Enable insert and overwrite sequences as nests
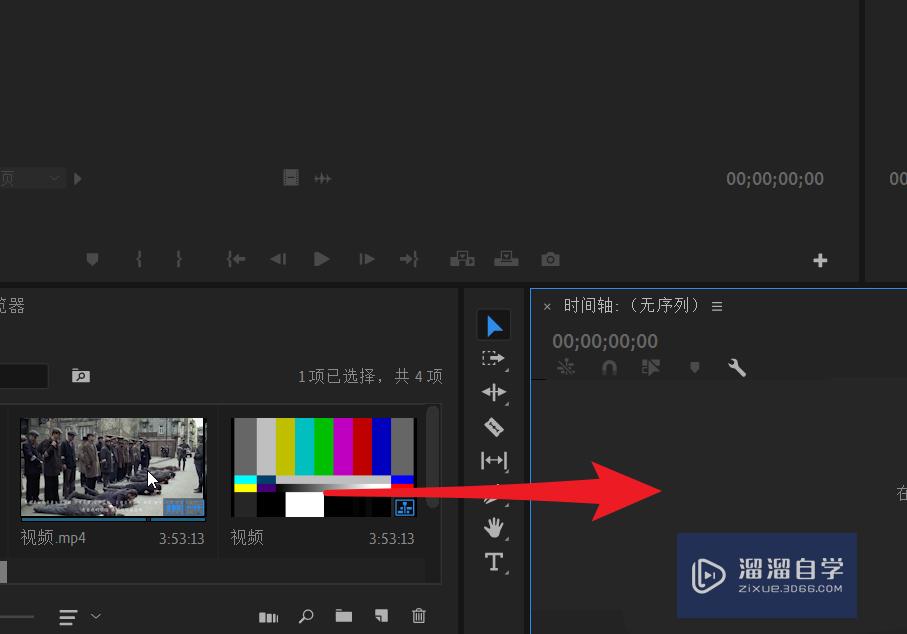Image resolution: width=907 pixels, height=634 pixels. tap(565, 367)
